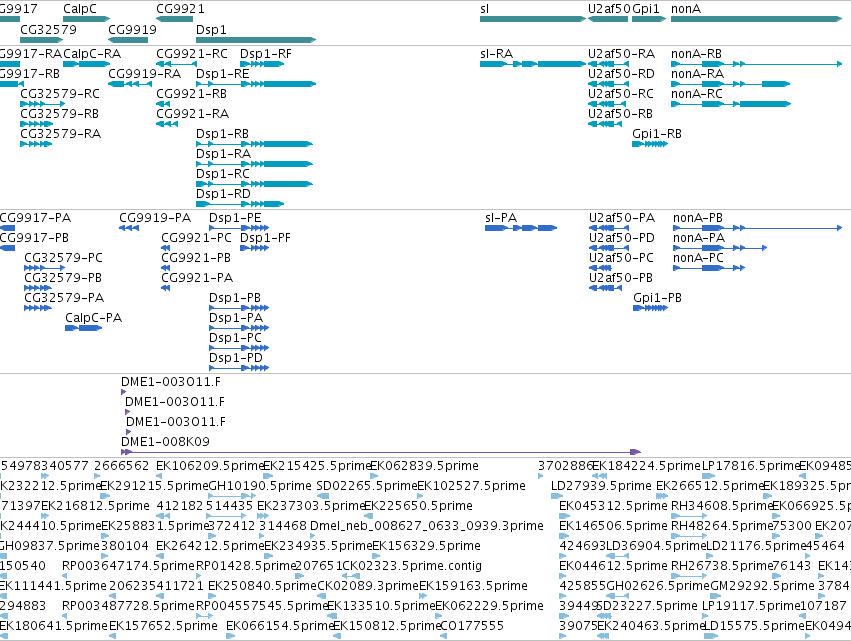Image resolution: width=851 pixels, height=641 pixels.
Task: Click transcript CG32579-RC
Action: [42, 104]
